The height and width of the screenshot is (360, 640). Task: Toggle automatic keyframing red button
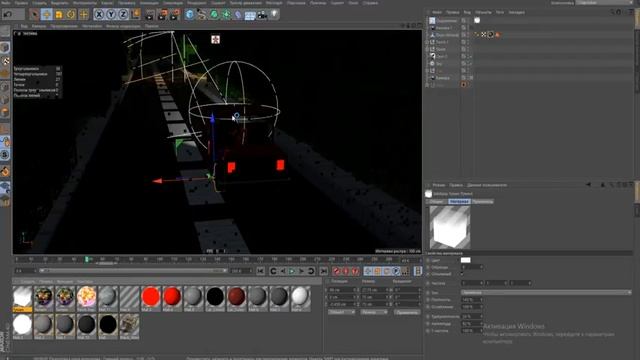point(346,271)
